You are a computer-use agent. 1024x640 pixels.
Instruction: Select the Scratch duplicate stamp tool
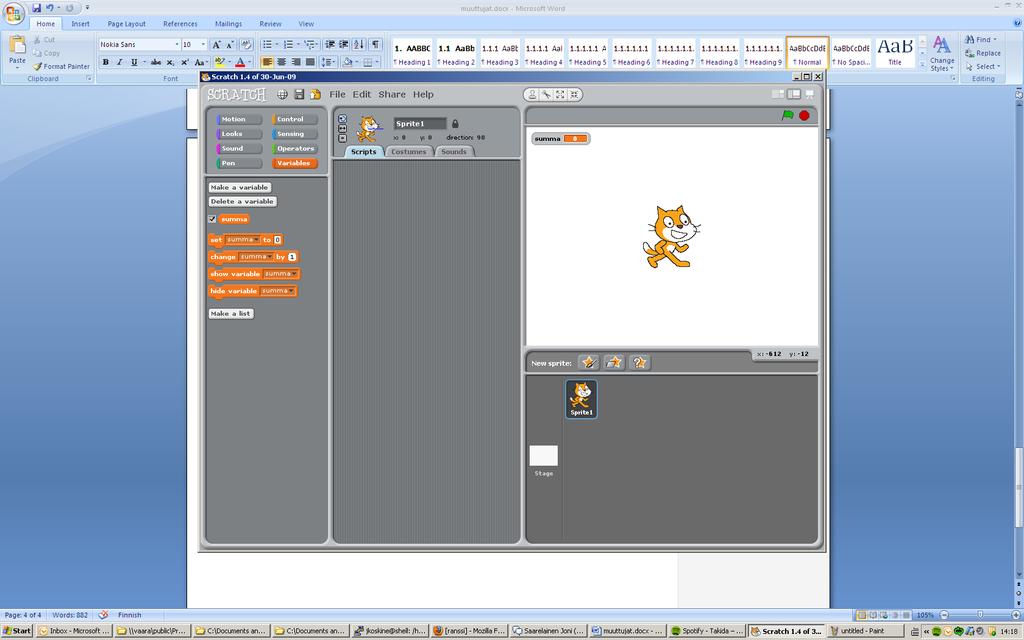click(x=532, y=95)
